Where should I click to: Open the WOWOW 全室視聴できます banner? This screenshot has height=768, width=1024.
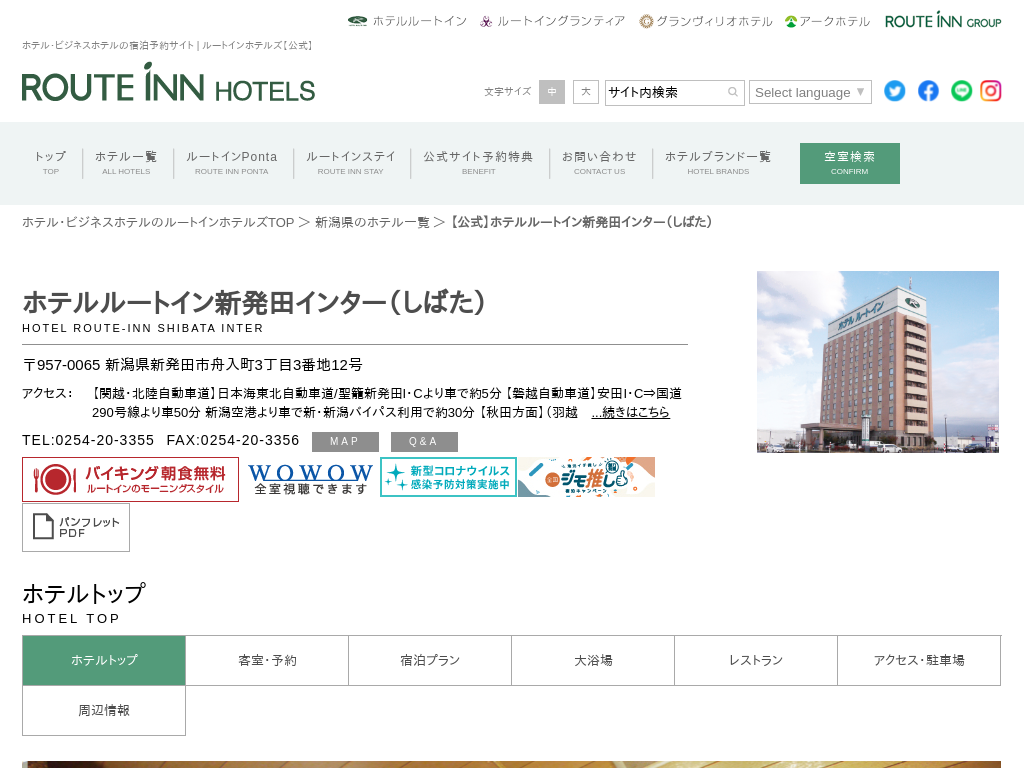coord(311,478)
